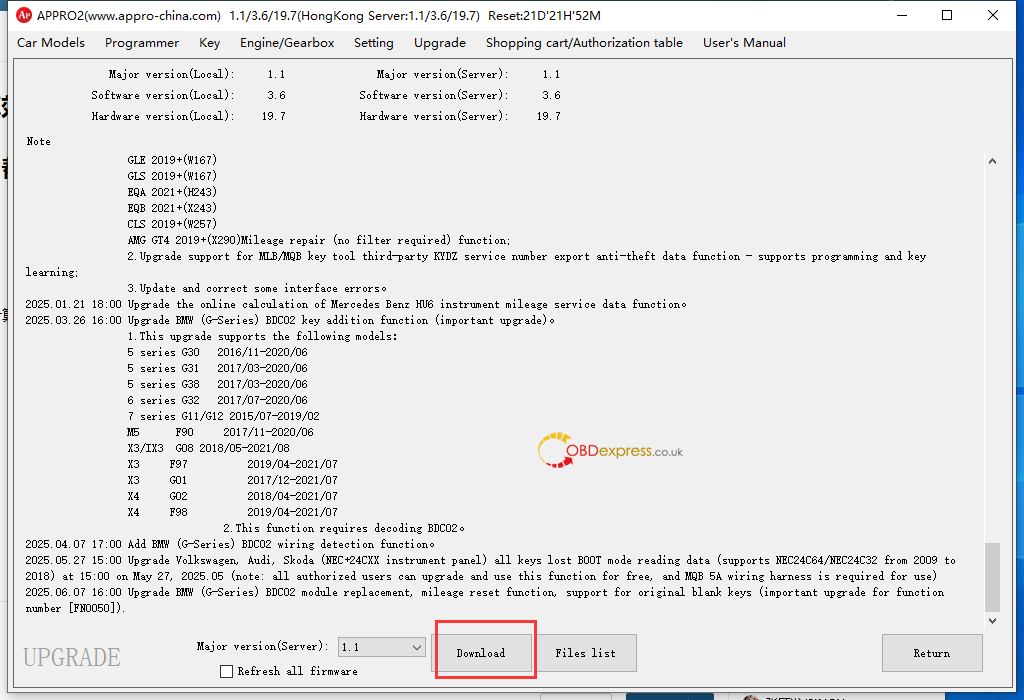Minimize the APPRO2 window

(902, 15)
